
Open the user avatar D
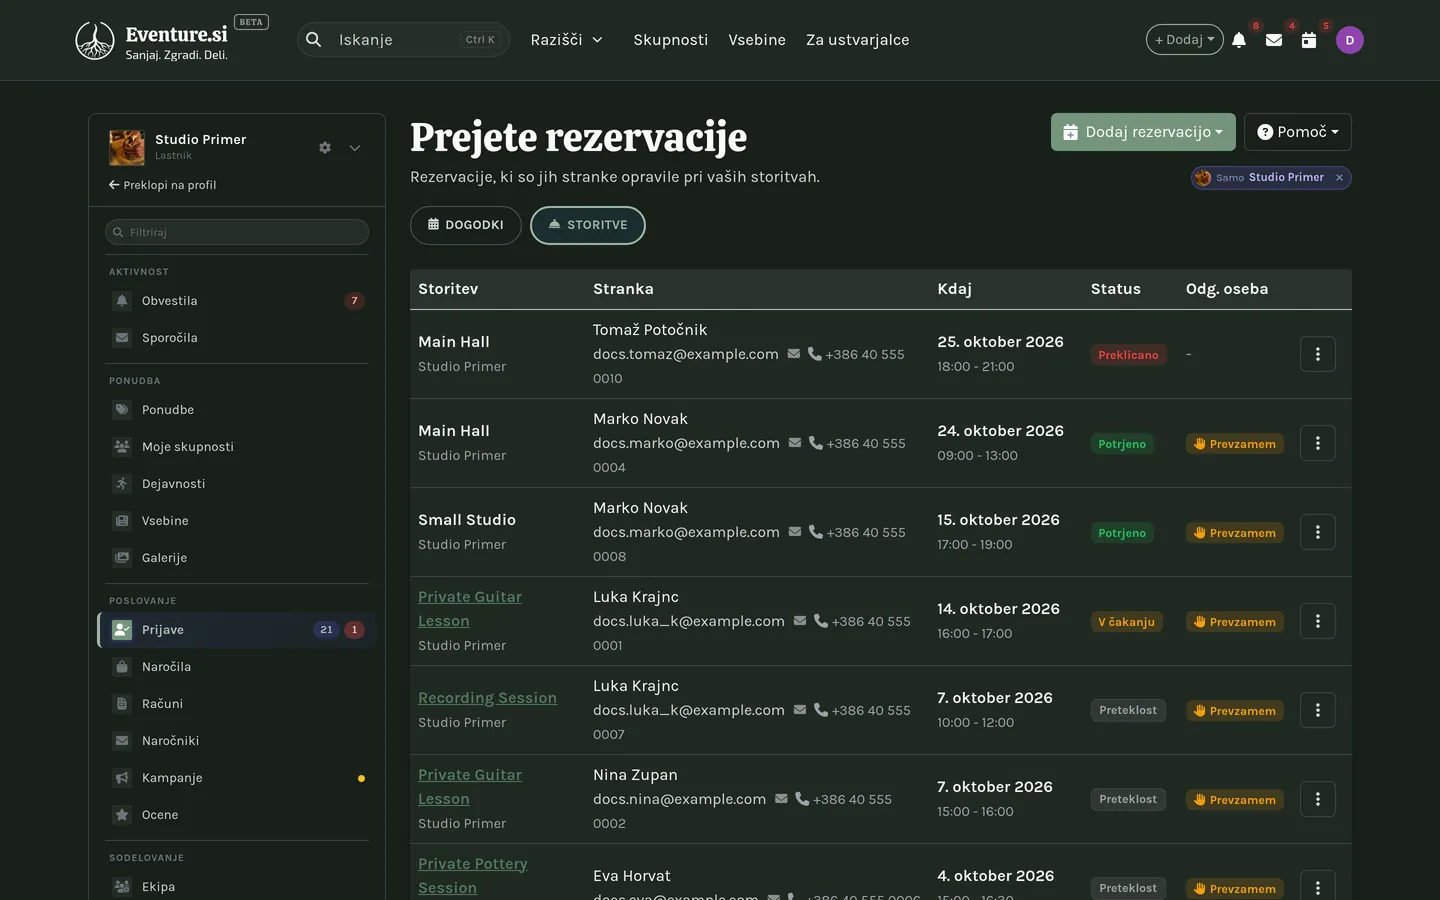(1350, 40)
